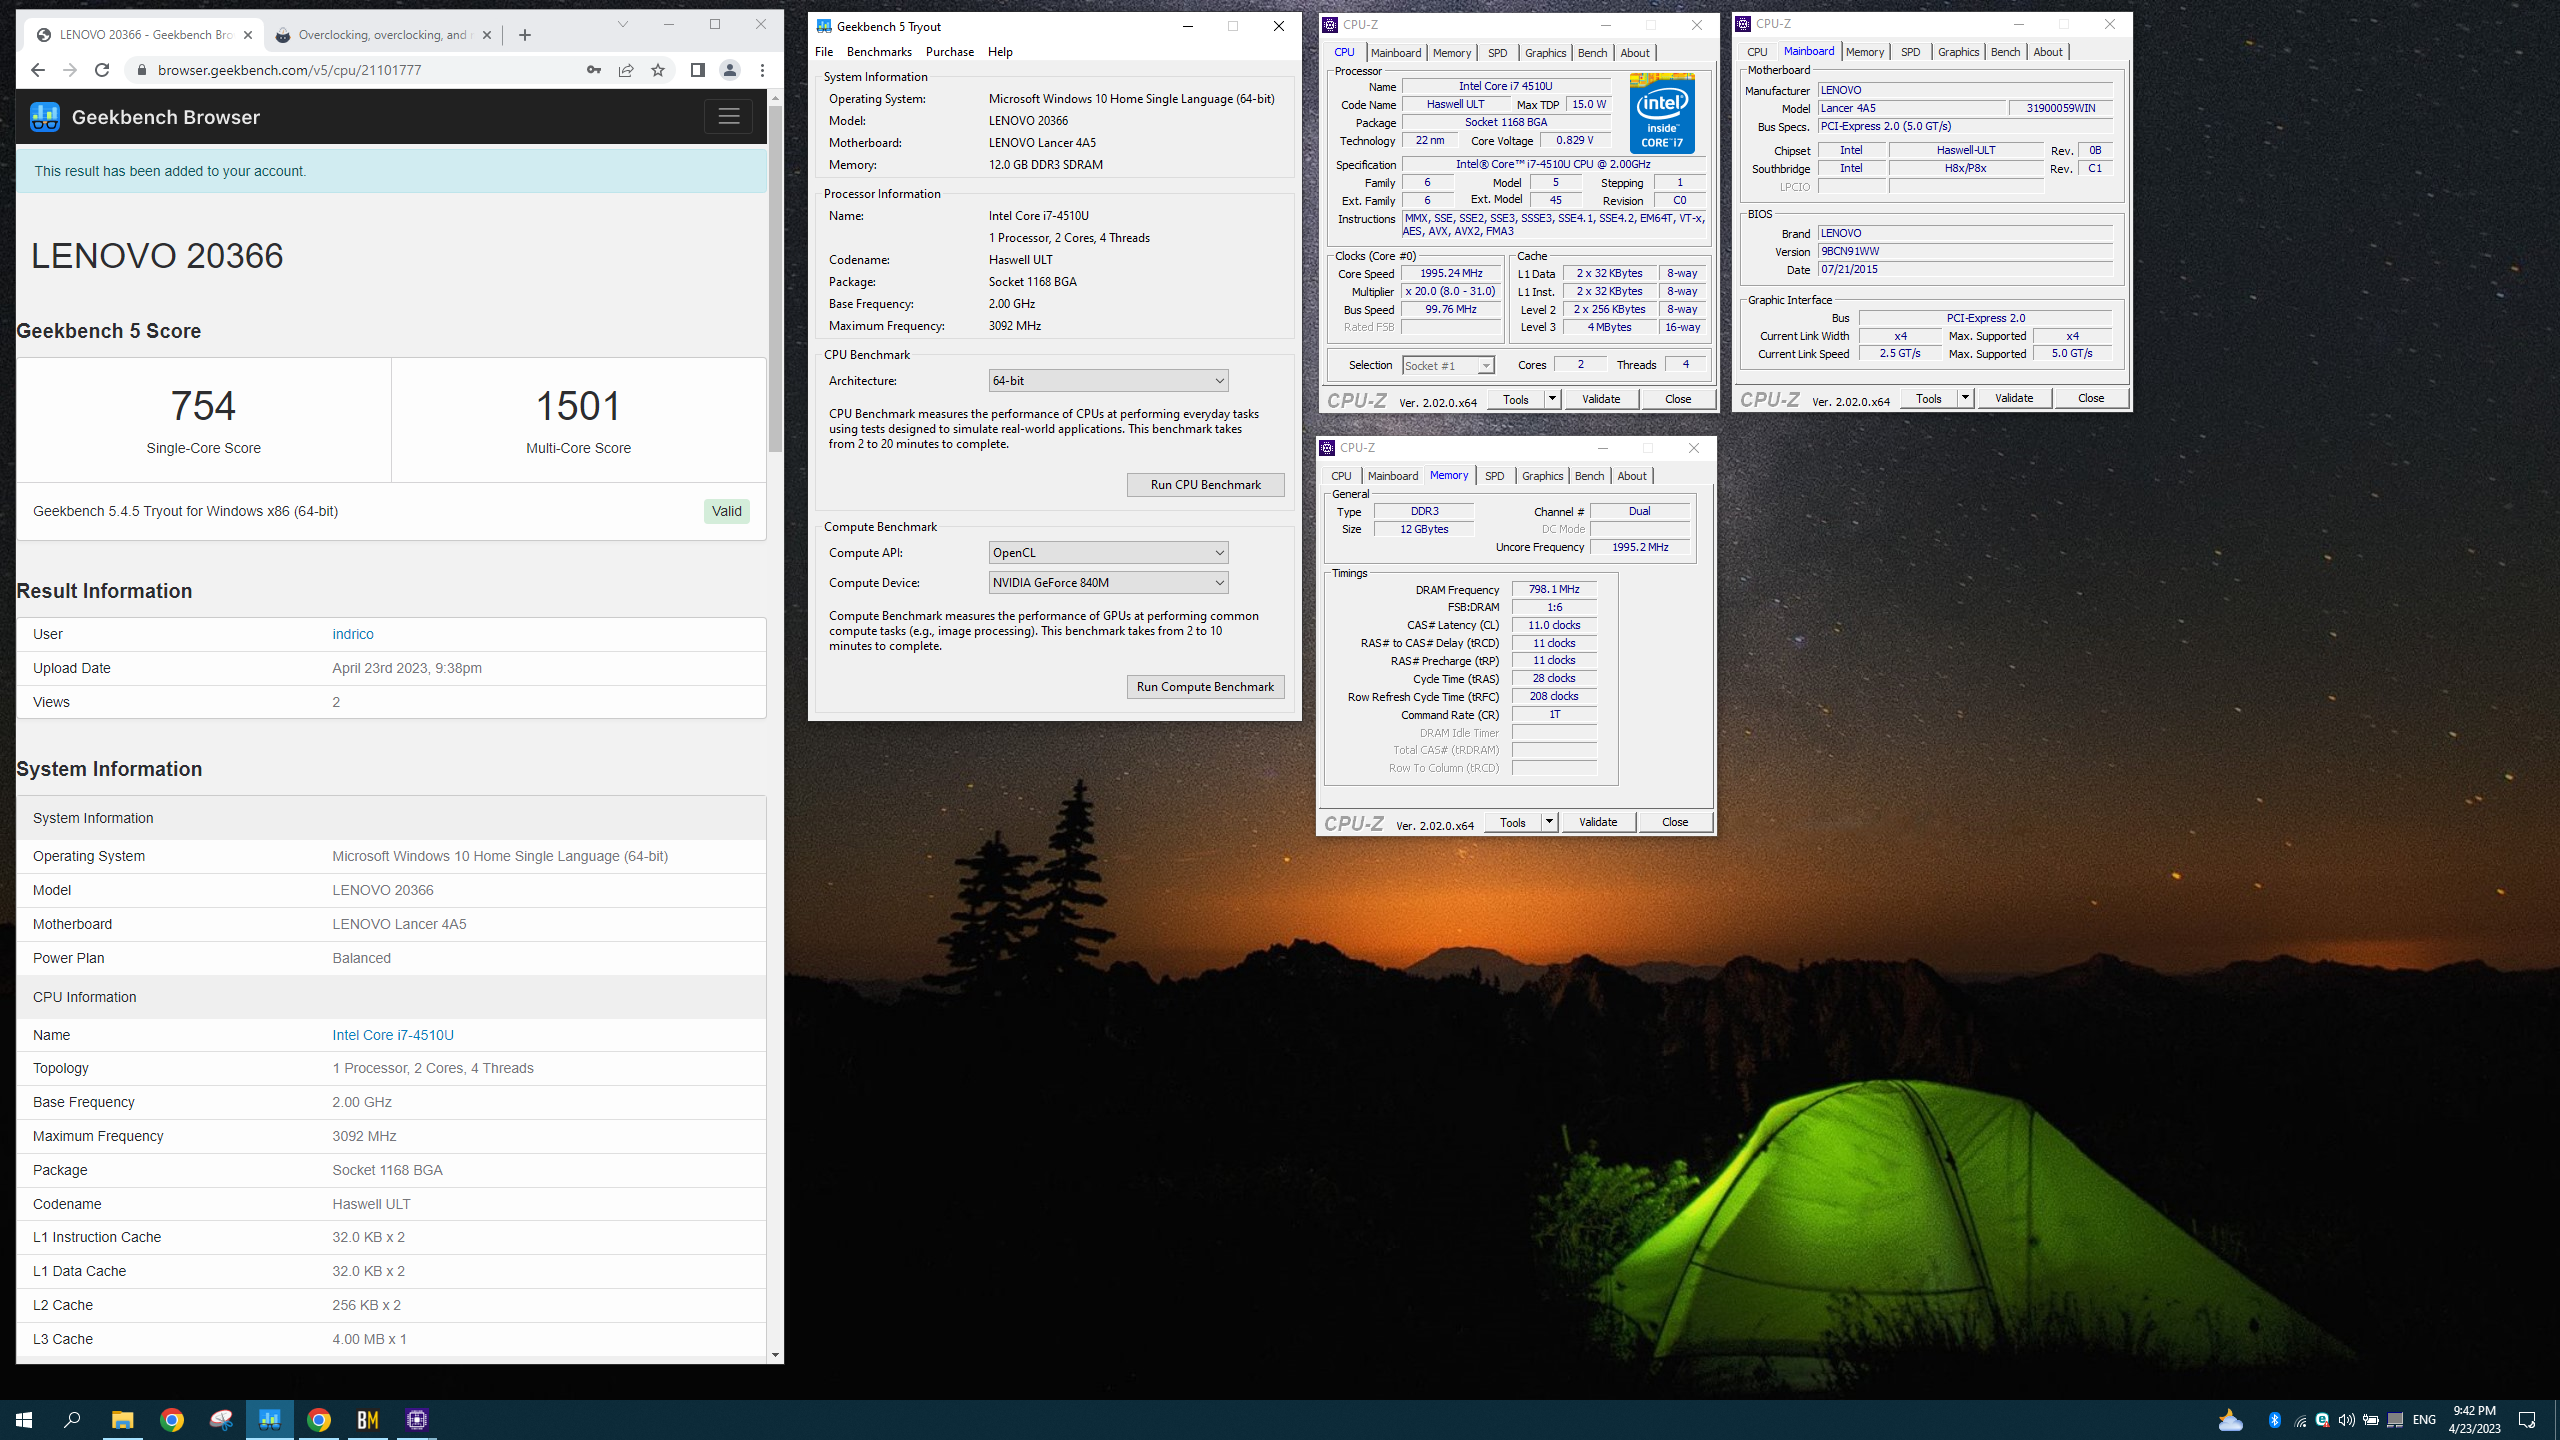Click the ENG language indicator in tray
Image resolution: width=2560 pixels, height=1440 pixels.
(x=2424, y=1420)
